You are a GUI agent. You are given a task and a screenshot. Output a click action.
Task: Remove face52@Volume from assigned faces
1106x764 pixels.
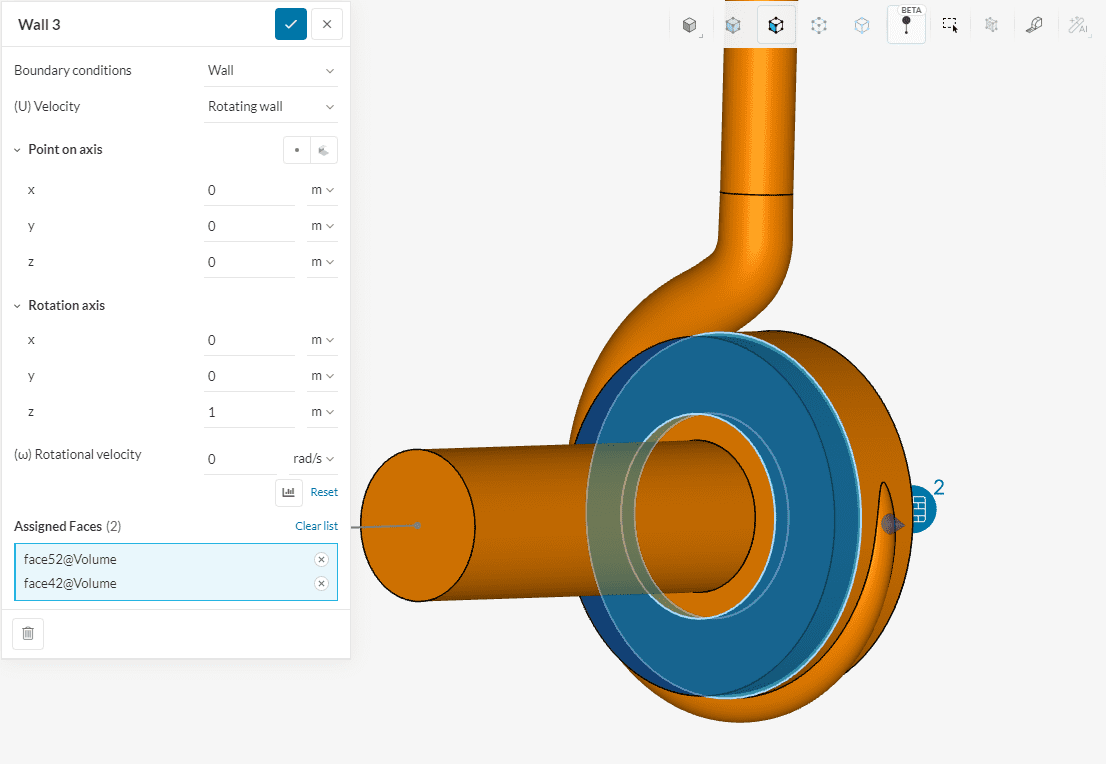click(x=321, y=560)
